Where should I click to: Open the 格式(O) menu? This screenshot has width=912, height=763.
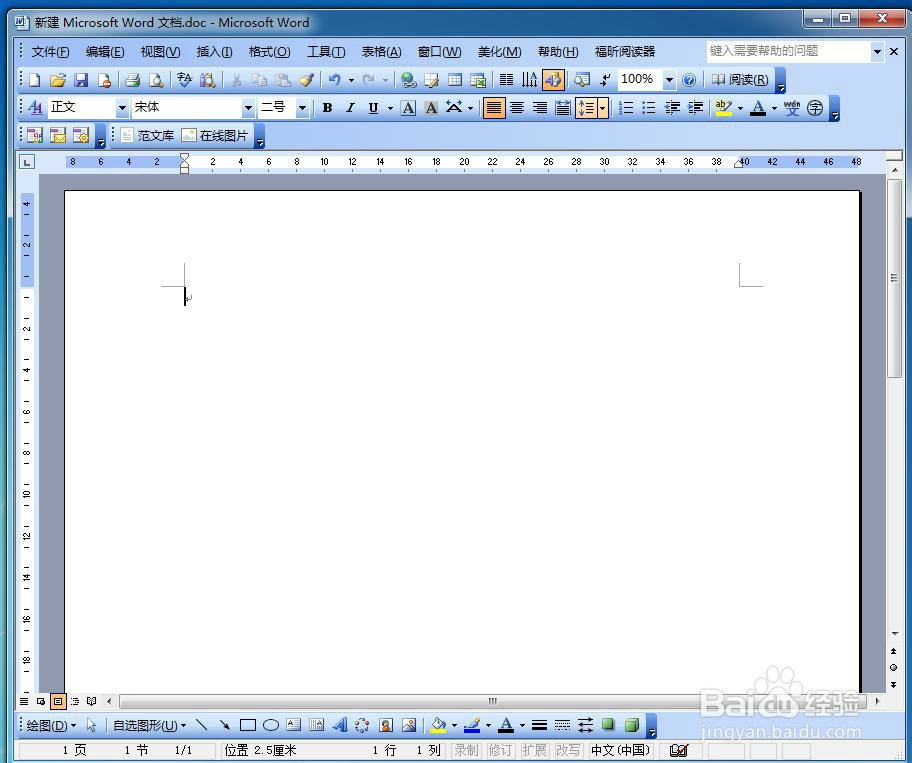click(269, 52)
